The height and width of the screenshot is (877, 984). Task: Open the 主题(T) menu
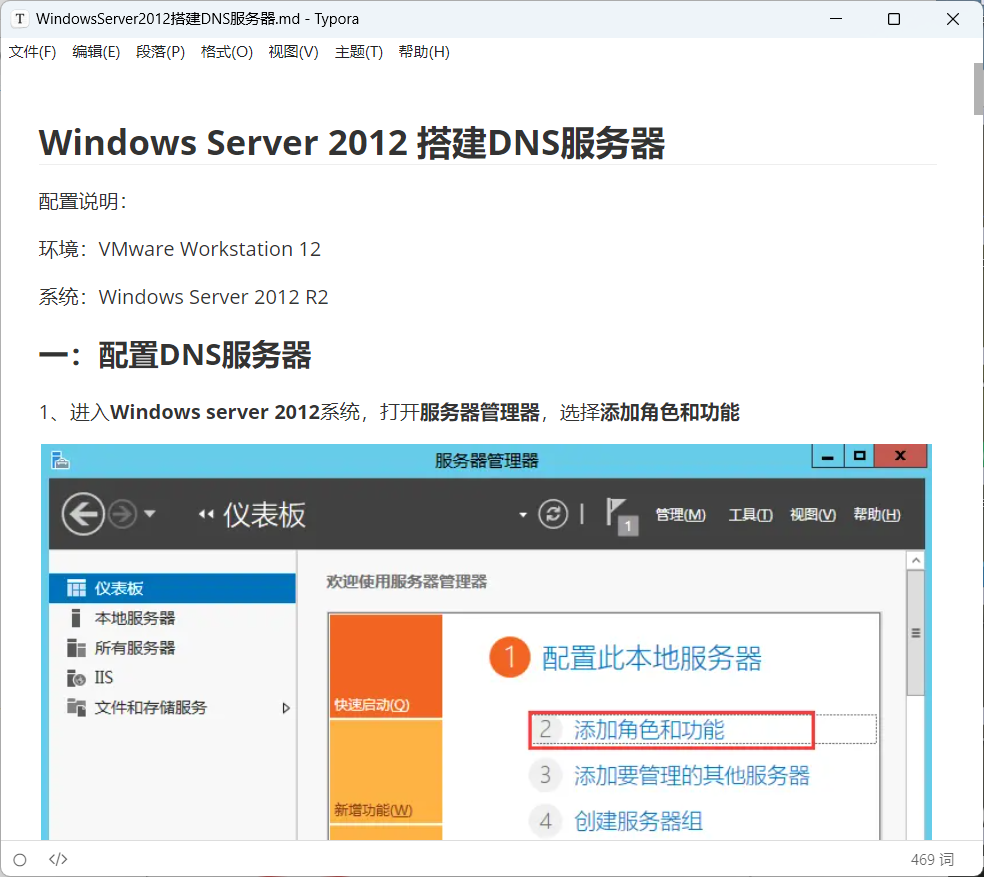tap(358, 52)
